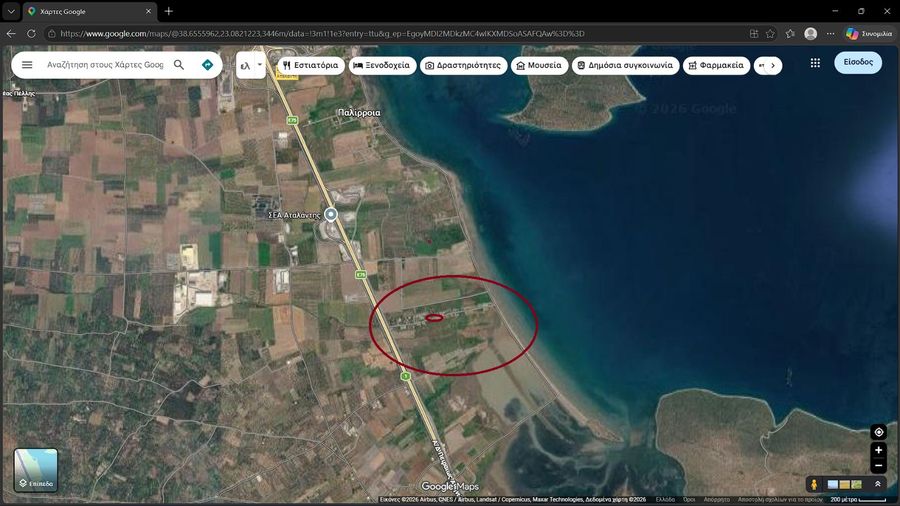Select the Ξενοδοχεία category chip
Screen dimensions: 900x506
coord(382,65)
